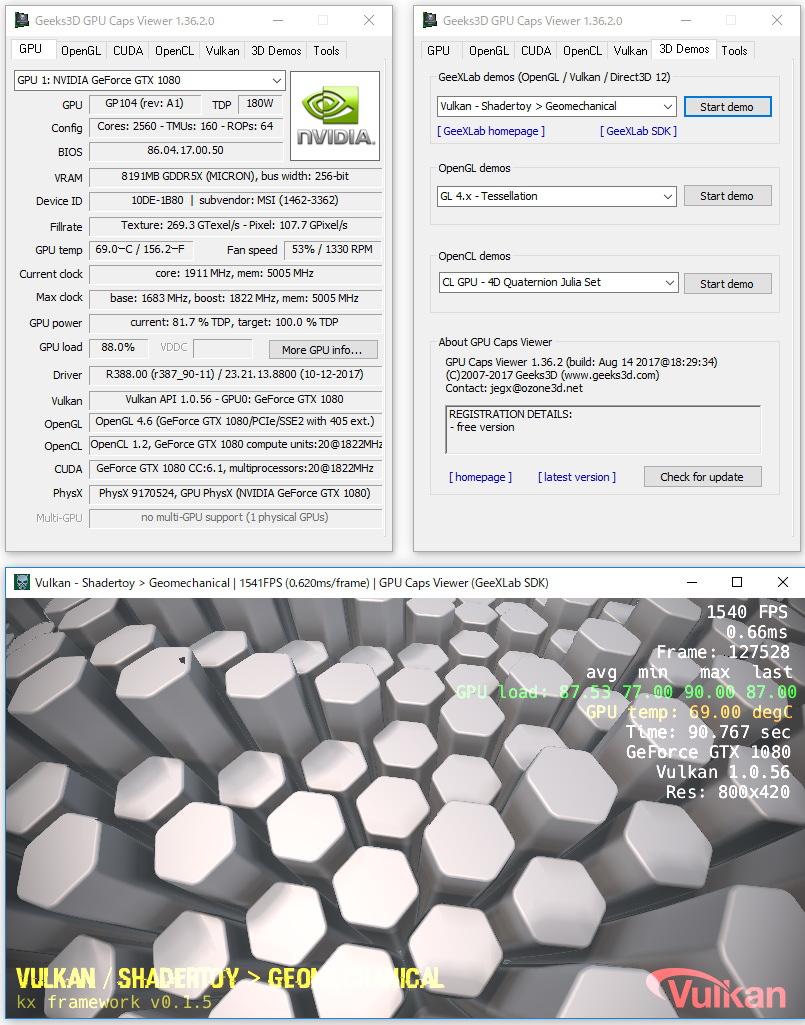The height and width of the screenshot is (1025, 805).
Task: Click skull icon in Vulkan demo title bar
Action: click(22, 582)
